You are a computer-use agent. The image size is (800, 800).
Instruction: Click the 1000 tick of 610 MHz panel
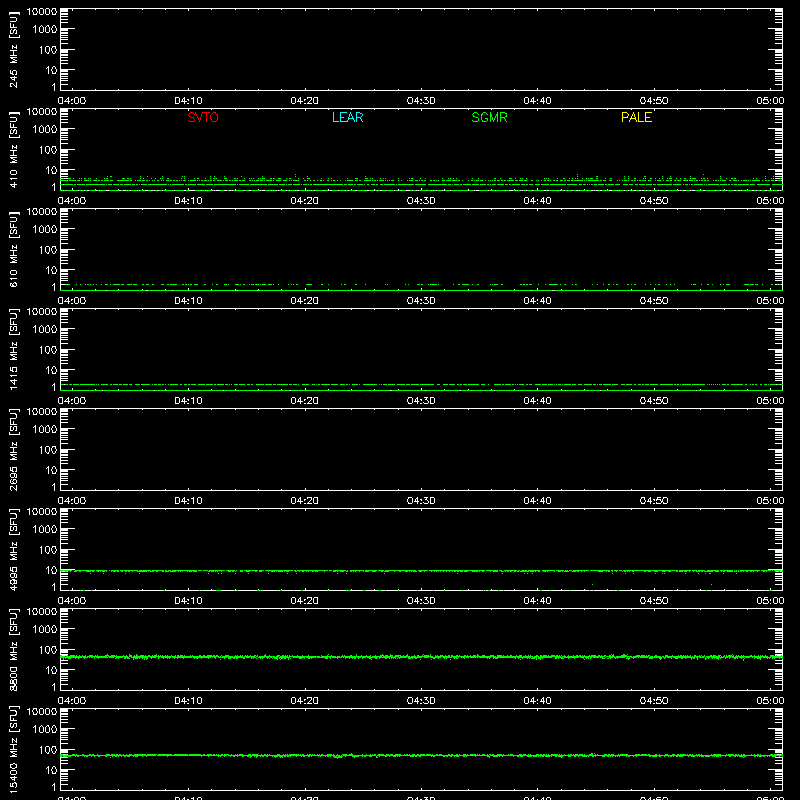(x=45, y=230)
